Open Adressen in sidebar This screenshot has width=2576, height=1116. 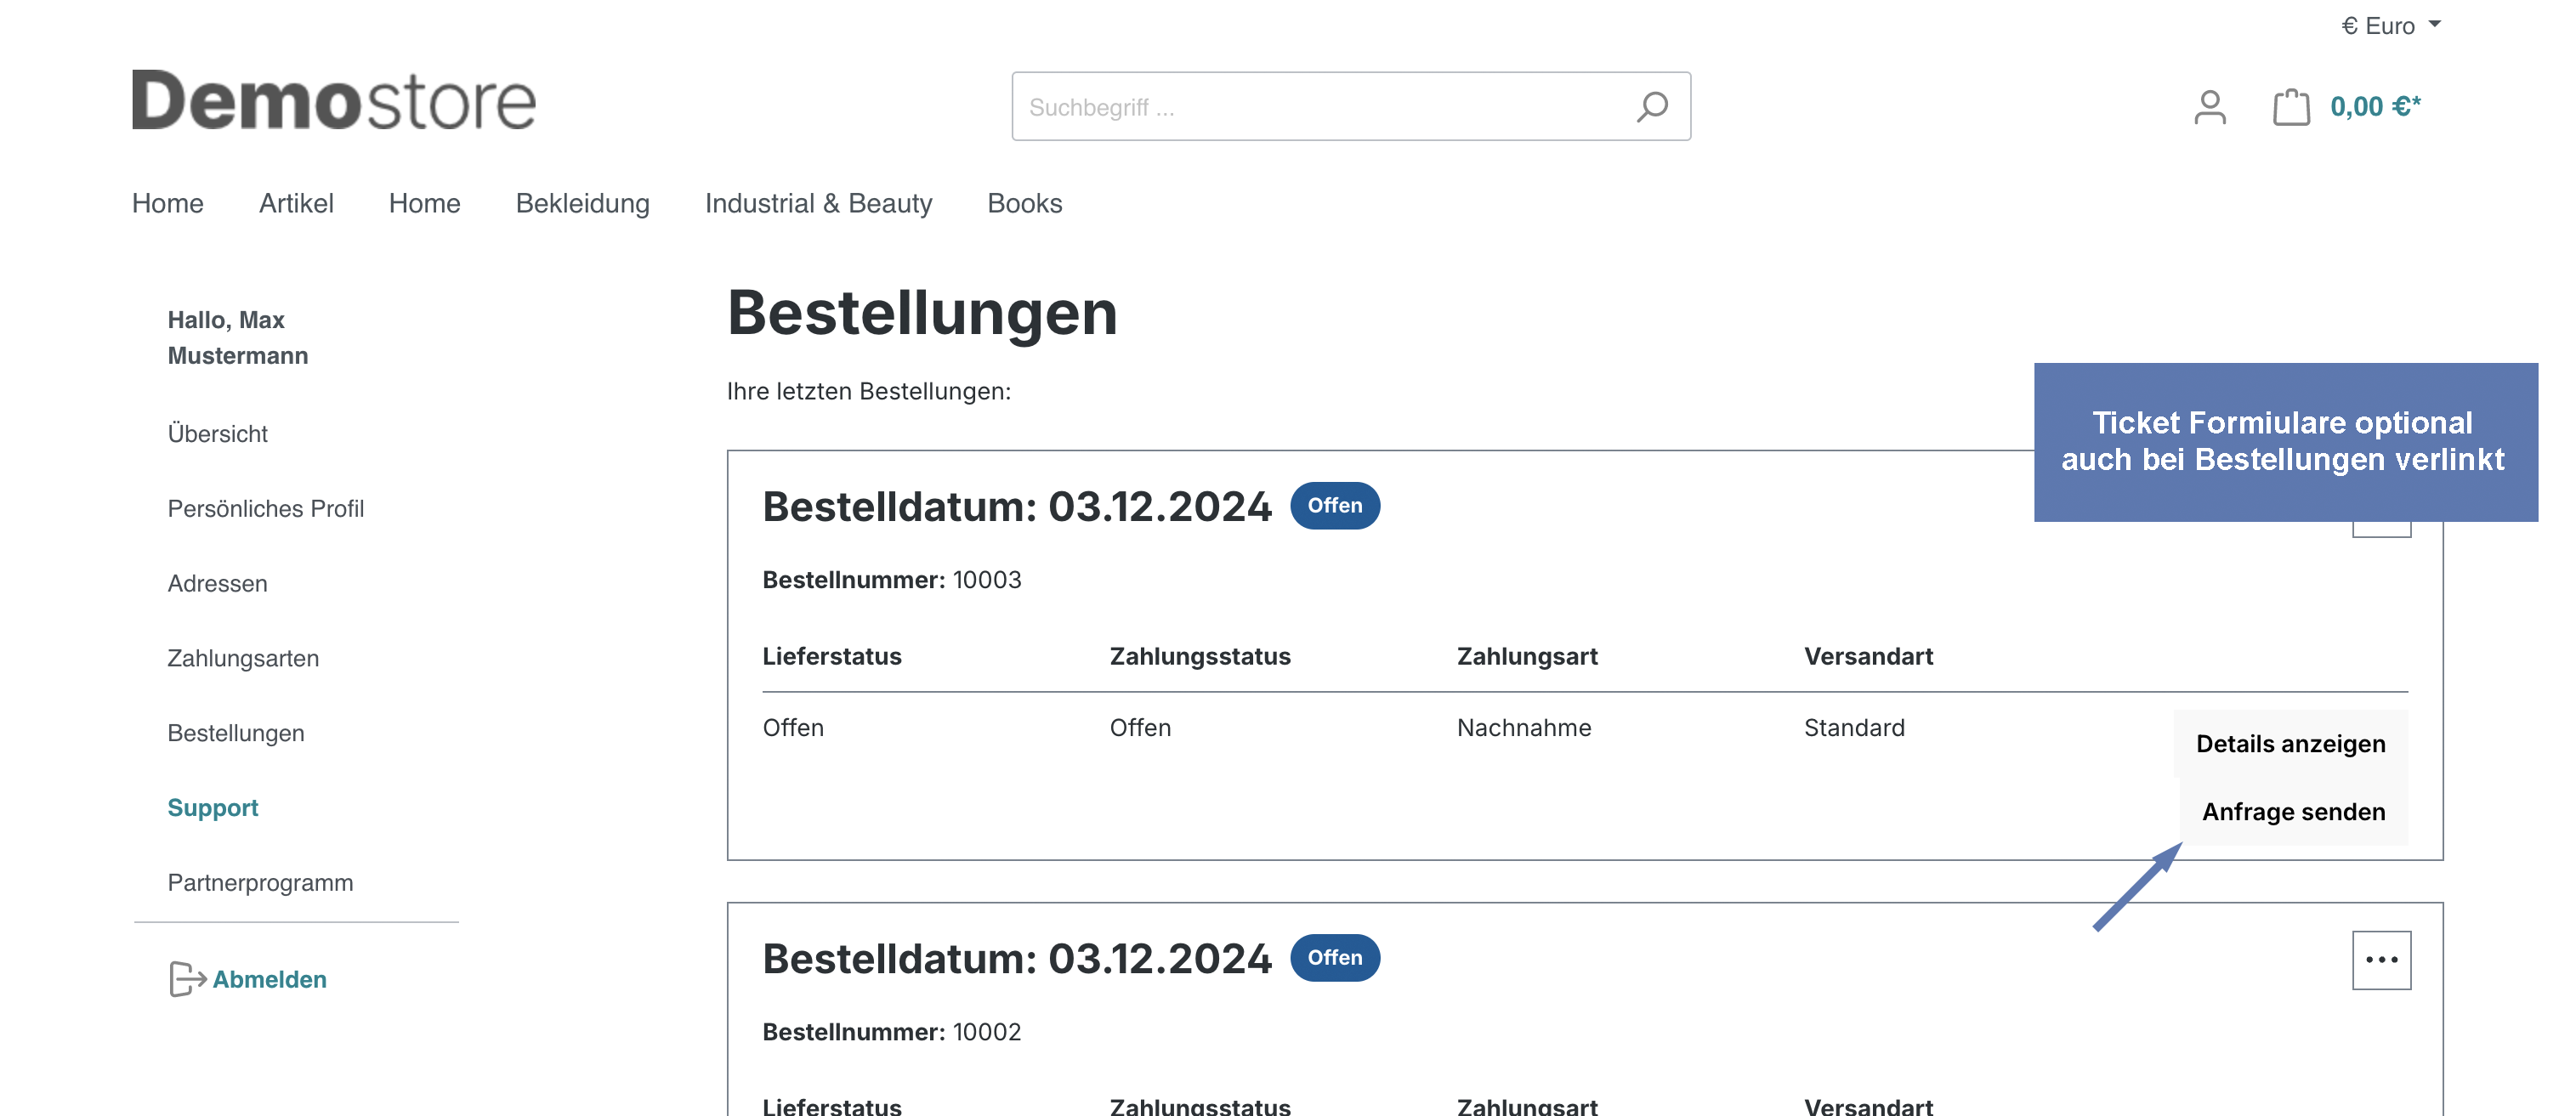click(217, 584)
